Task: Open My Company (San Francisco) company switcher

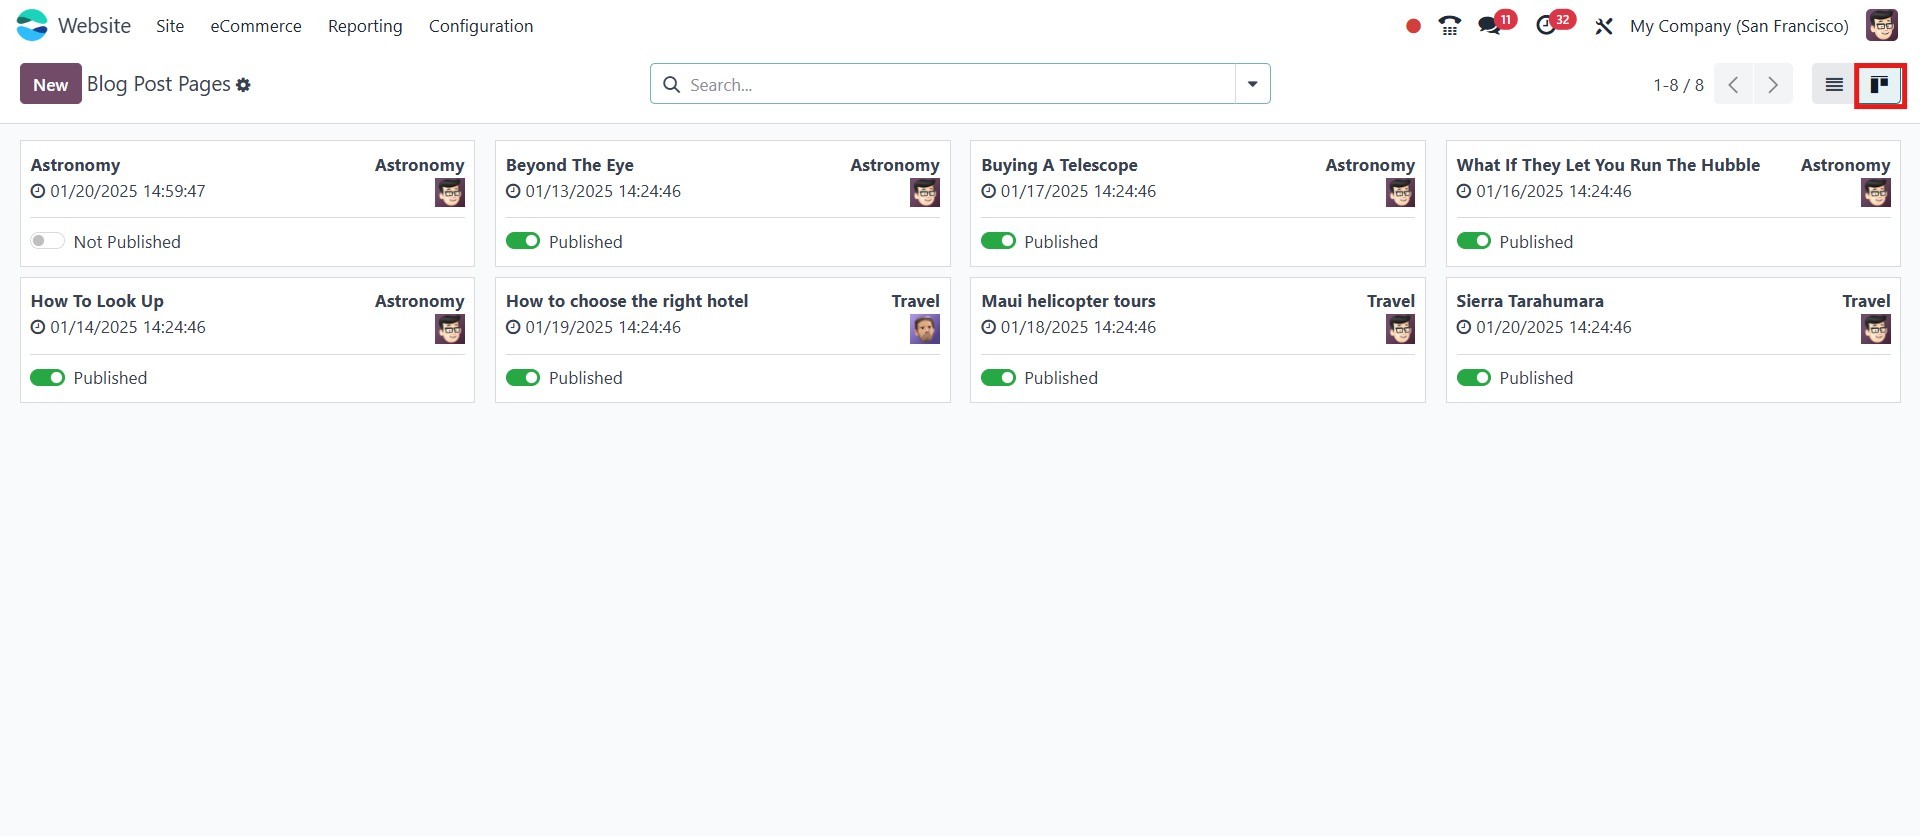Action: (1739, 26)
